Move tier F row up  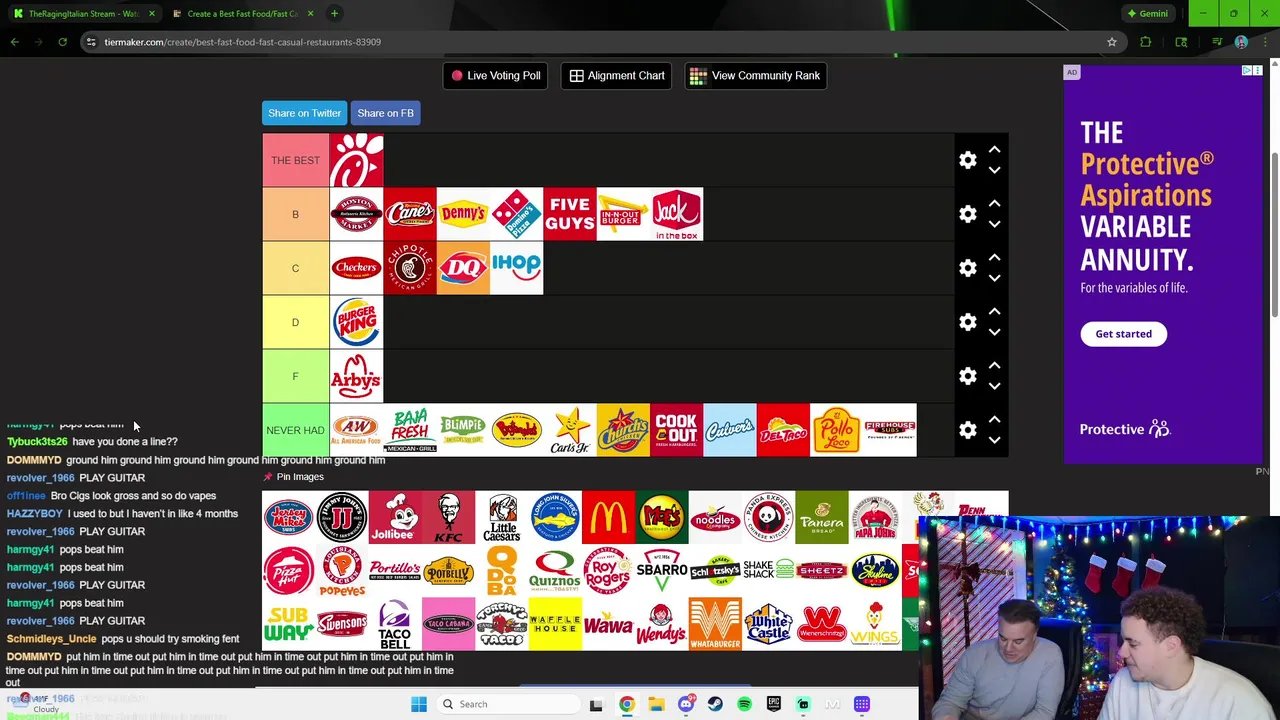click(994, 366)
